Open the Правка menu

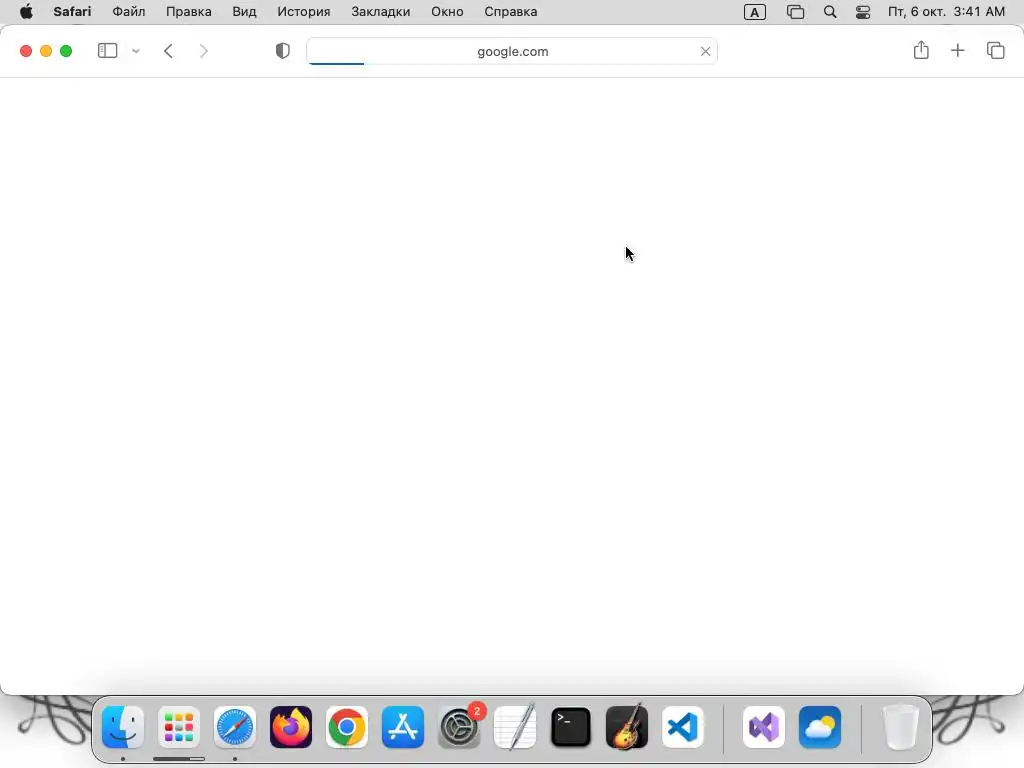pyautogui.click(x=189, y=12)
